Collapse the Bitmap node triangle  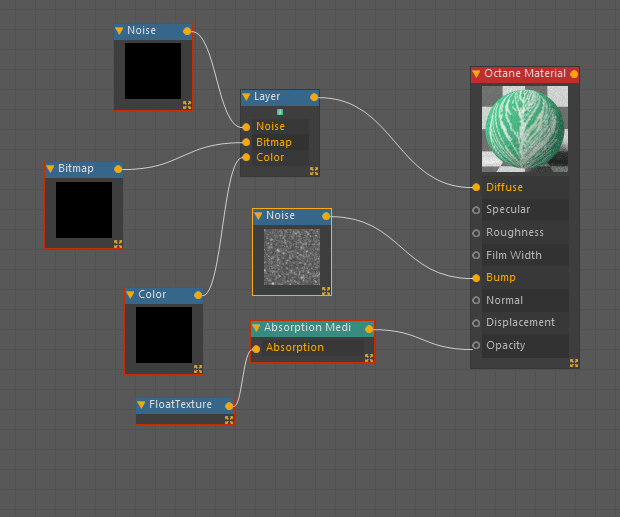pos(50,169)
